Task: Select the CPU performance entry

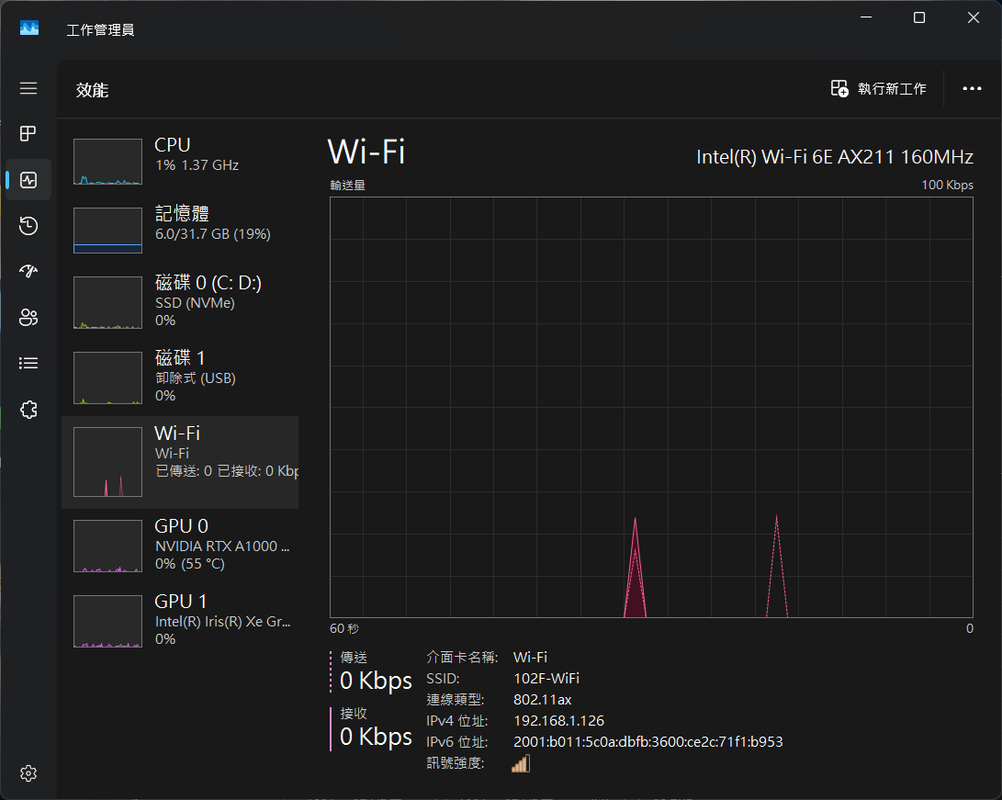Action: [180, 162]
